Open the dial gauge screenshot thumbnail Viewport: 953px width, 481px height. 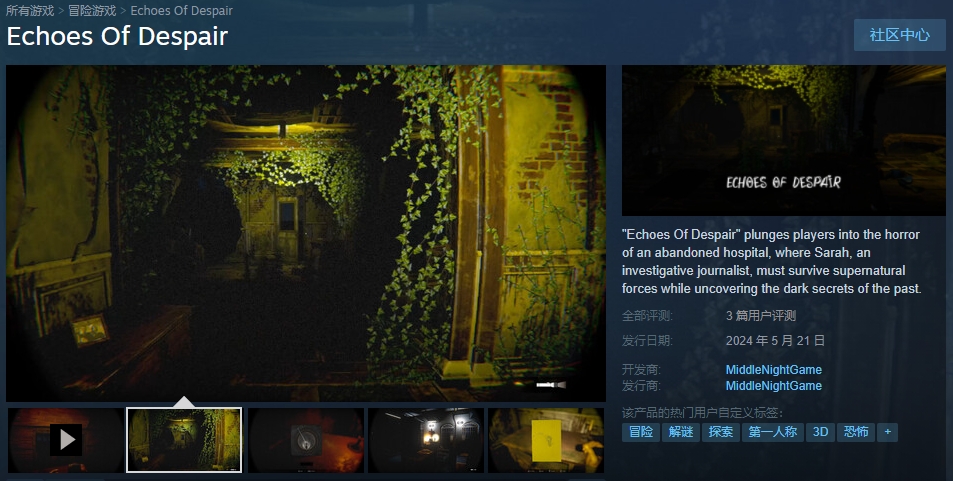tap(306, 440)
